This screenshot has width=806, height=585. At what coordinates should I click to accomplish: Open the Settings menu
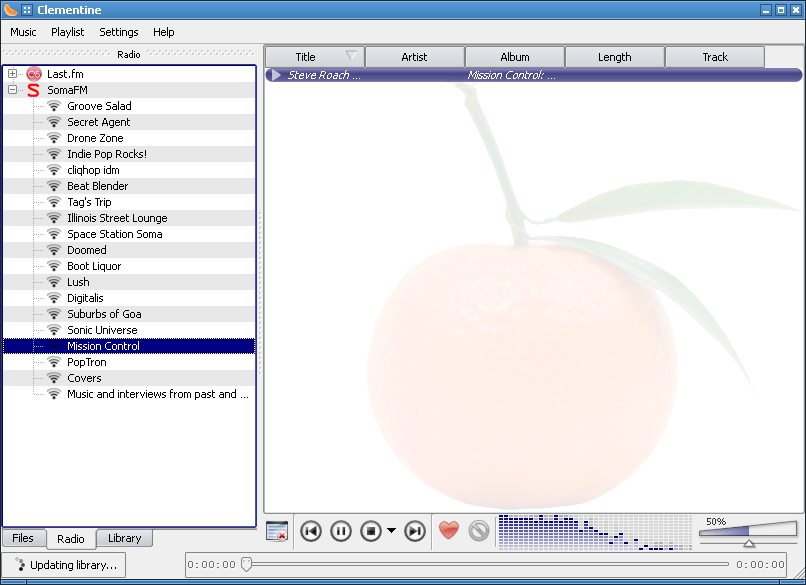click(x=119, y=32)
